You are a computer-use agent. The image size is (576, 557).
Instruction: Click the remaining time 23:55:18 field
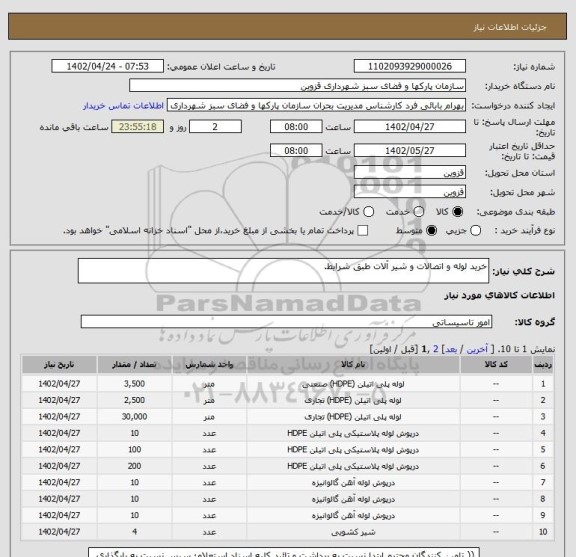(138, 127)
